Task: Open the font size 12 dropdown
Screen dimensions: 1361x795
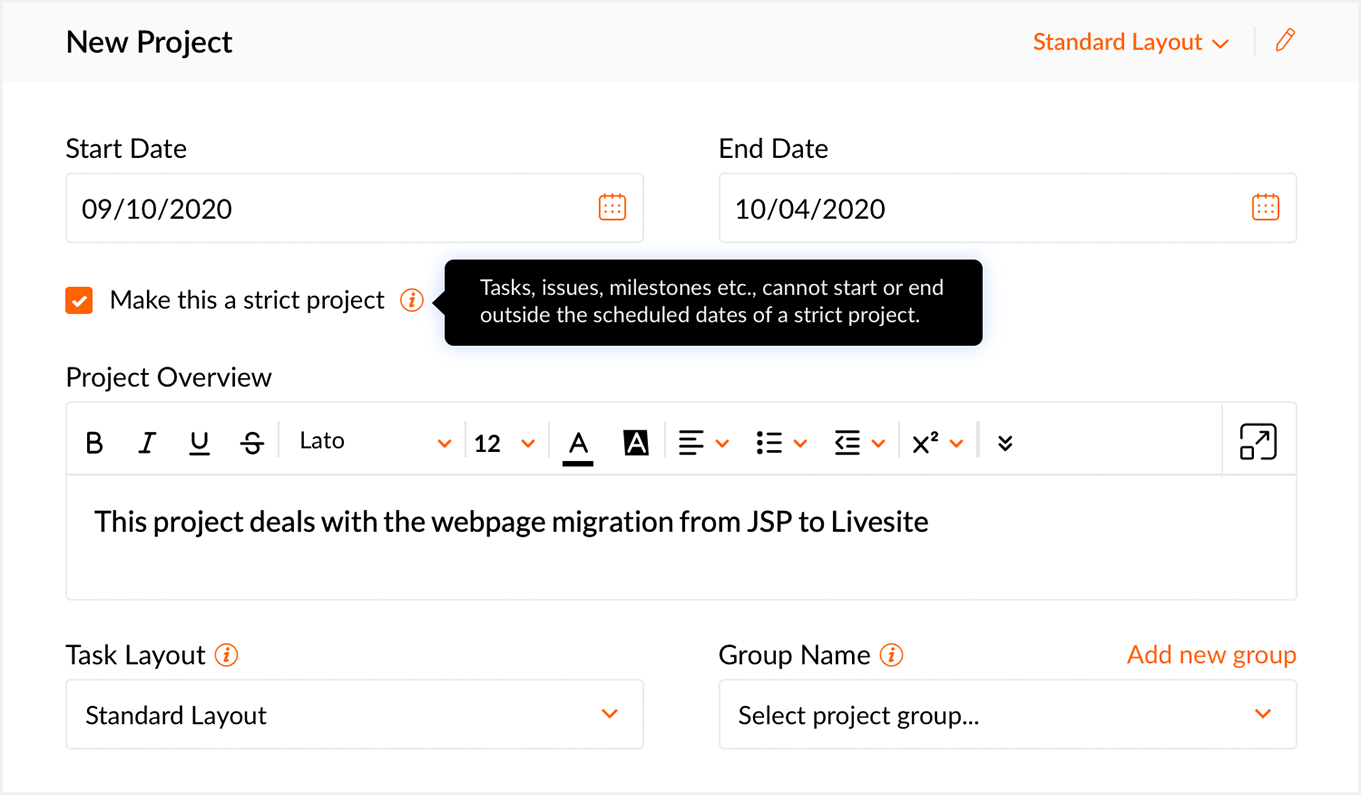Action: (504, 443)
